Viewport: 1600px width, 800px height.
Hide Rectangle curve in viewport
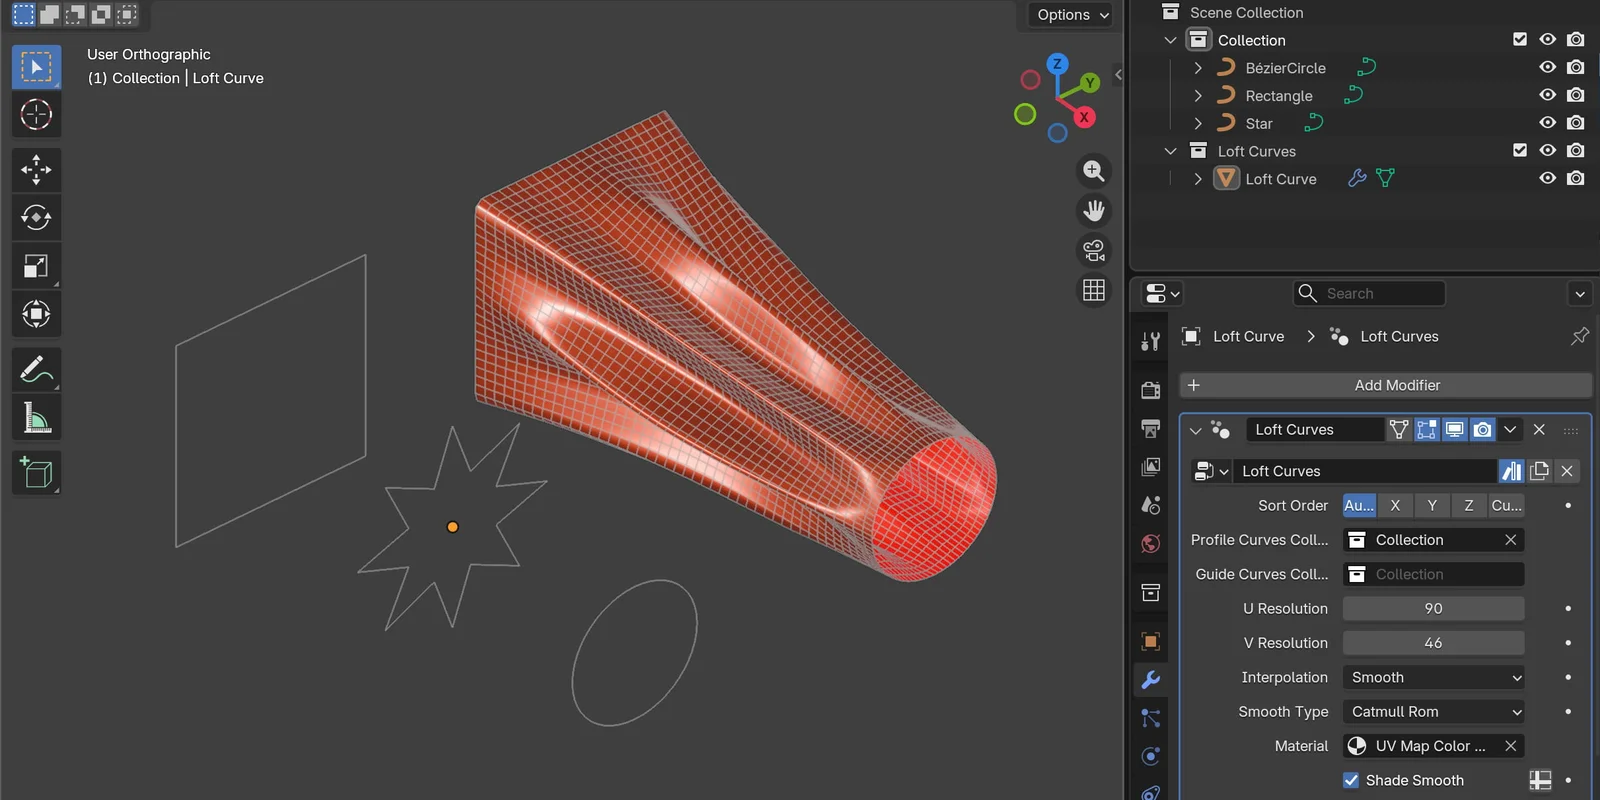pos(1548,95)
